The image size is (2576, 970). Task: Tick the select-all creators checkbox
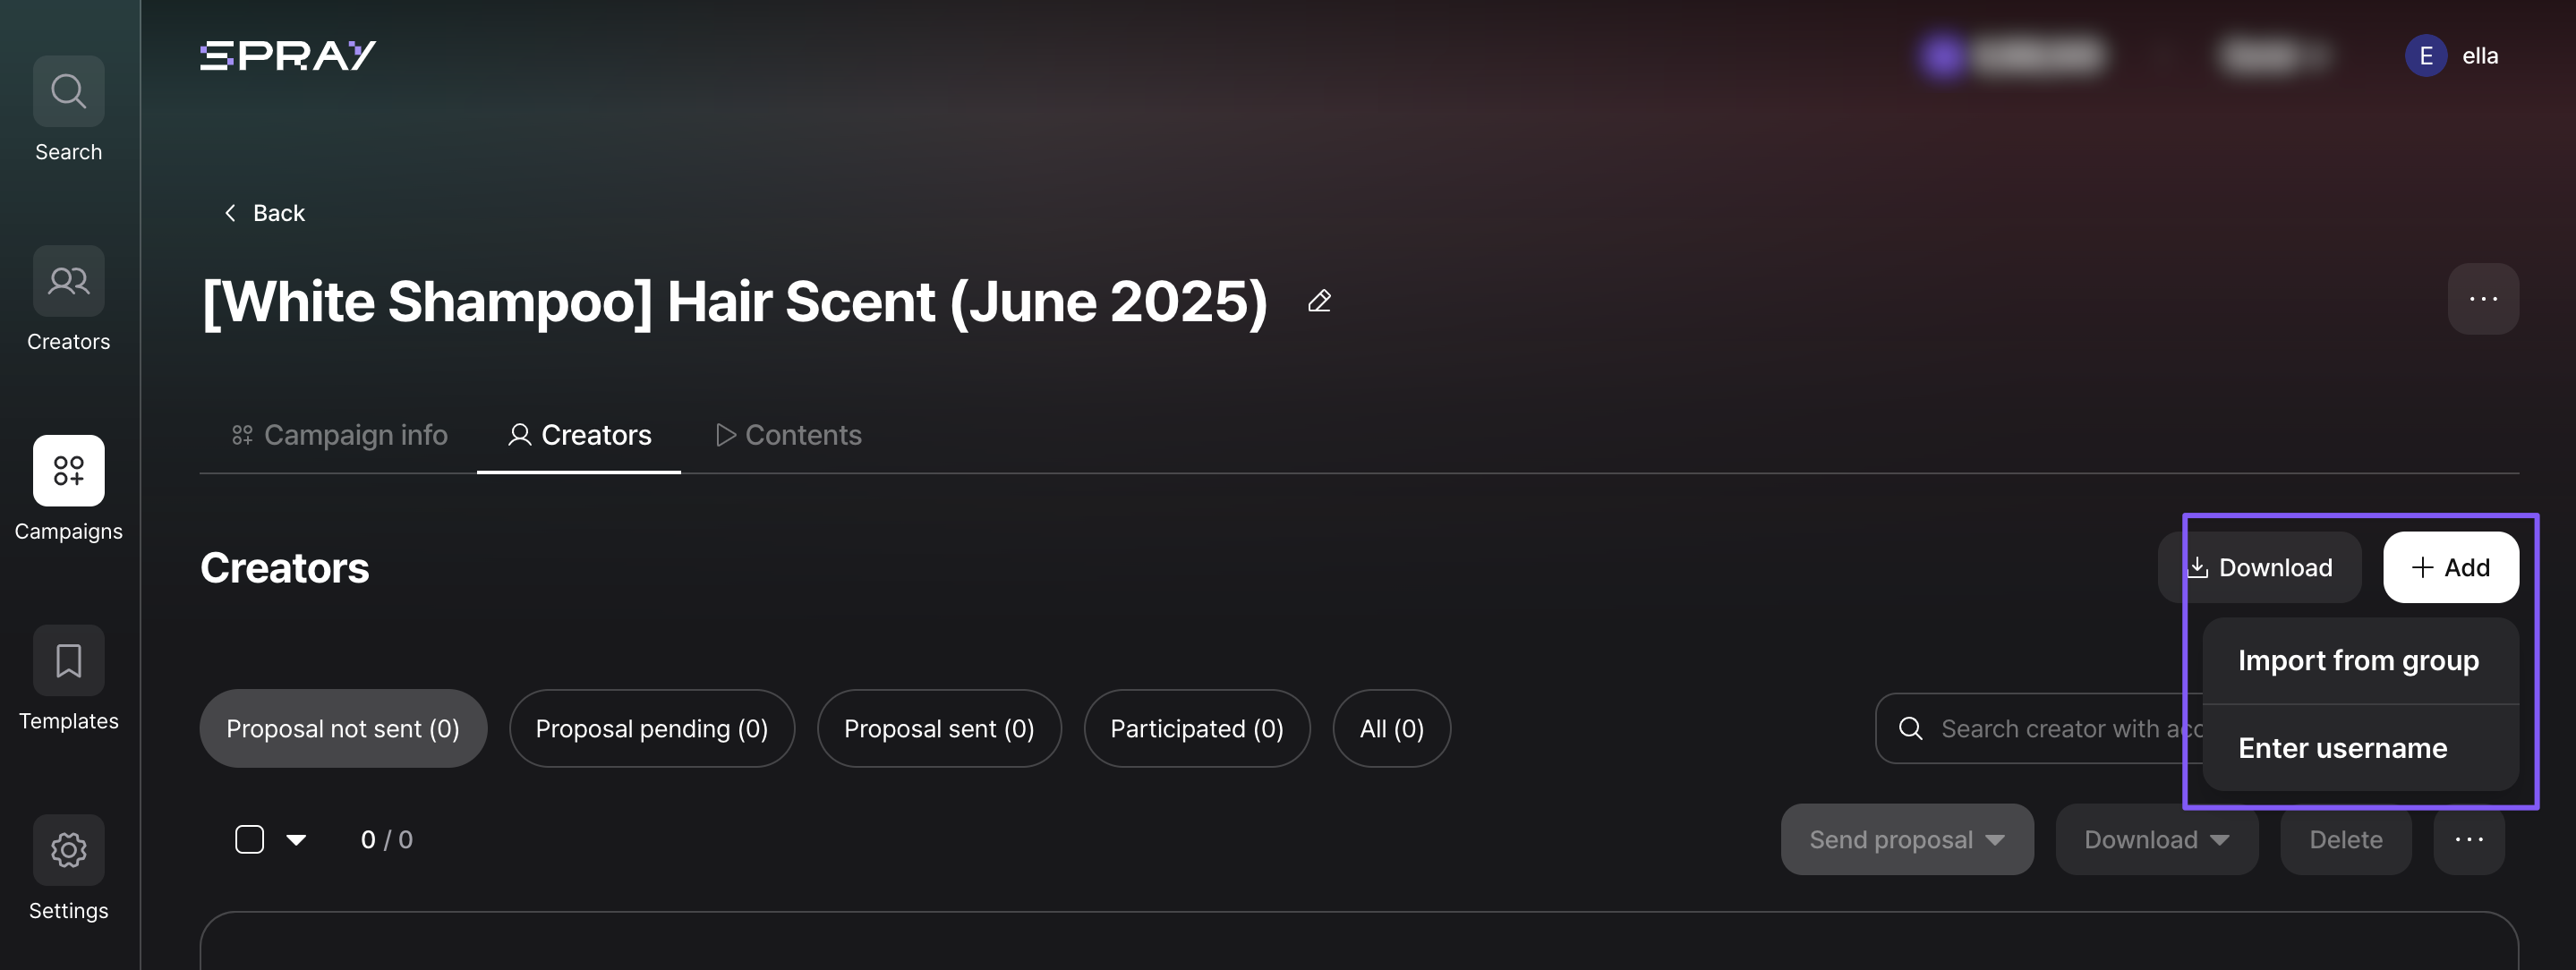click(x=249, y=839)
